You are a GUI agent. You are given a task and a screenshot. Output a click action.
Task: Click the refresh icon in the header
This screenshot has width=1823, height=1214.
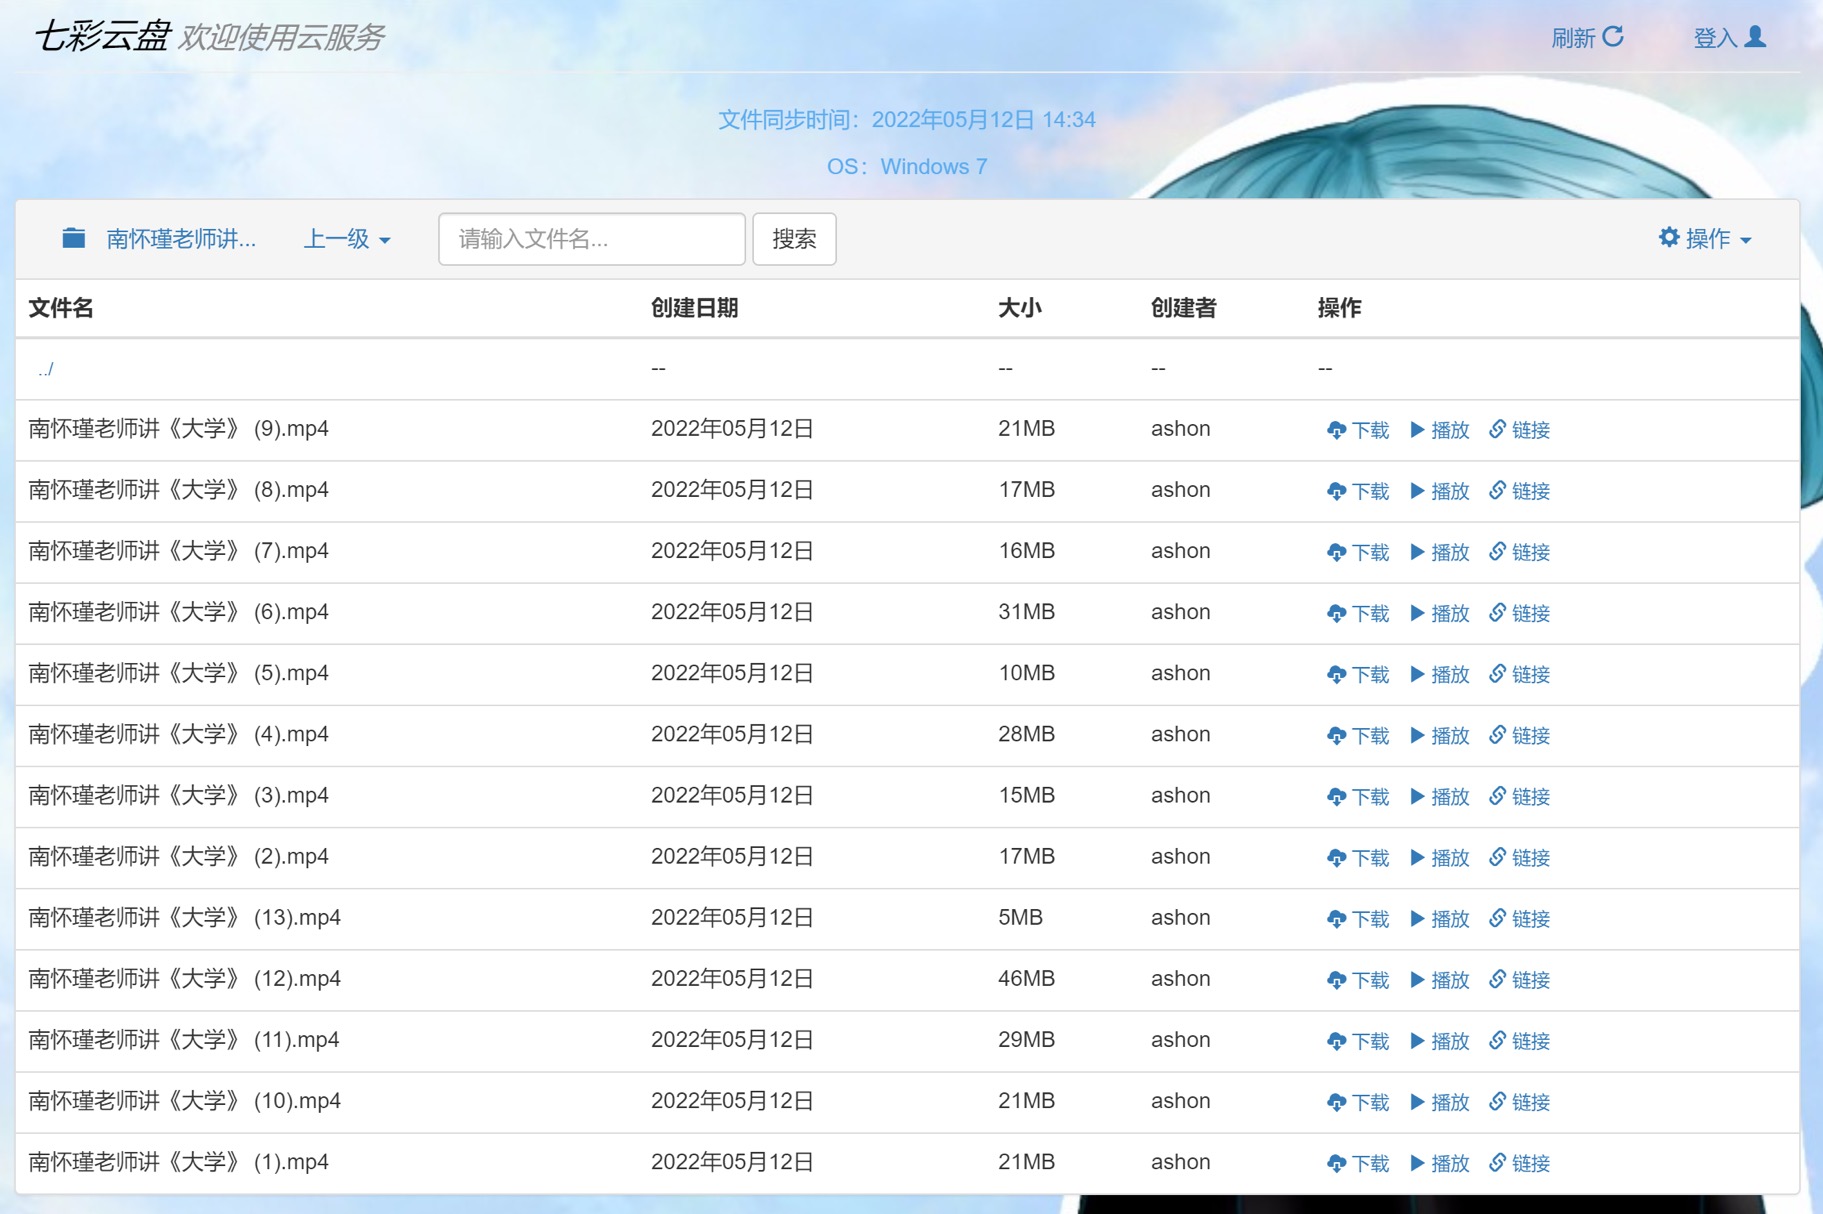pyautogui.click(x=1612, y=37)
